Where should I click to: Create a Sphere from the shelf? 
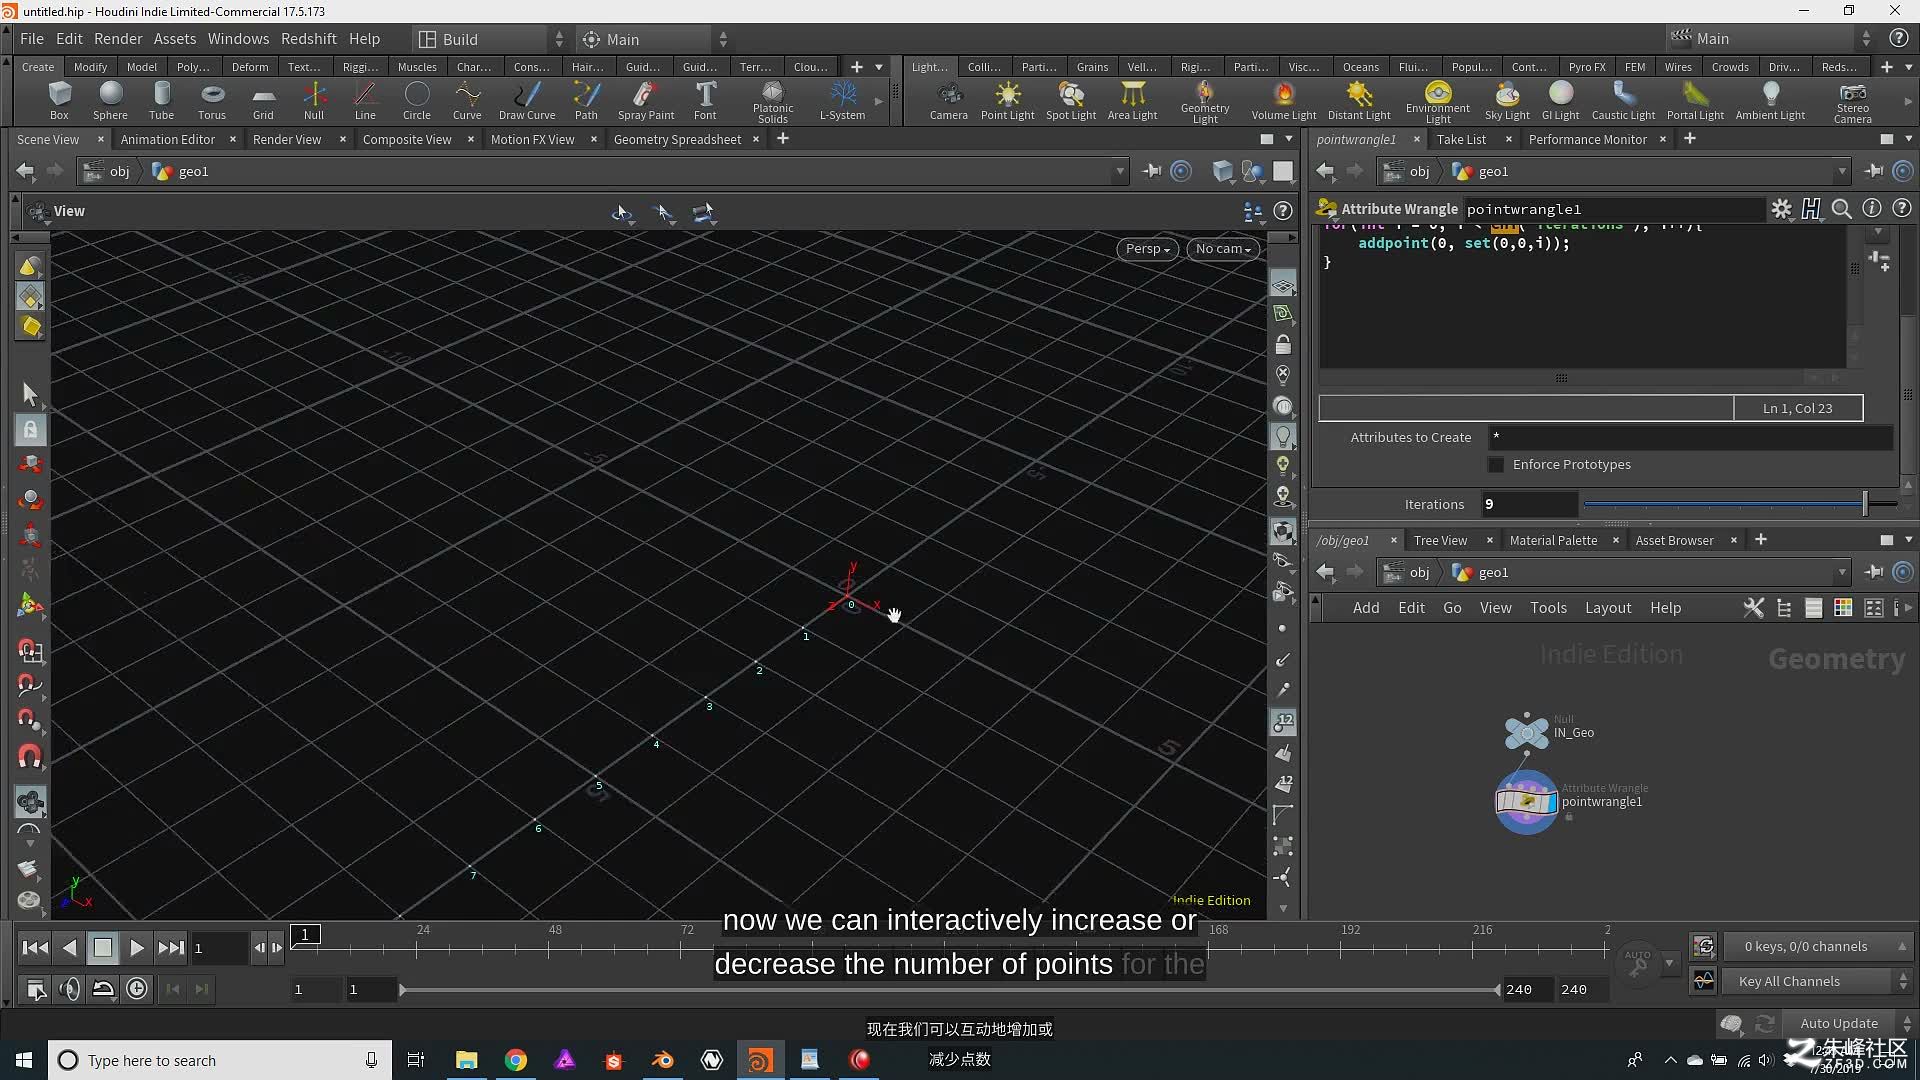click(110, 100)
